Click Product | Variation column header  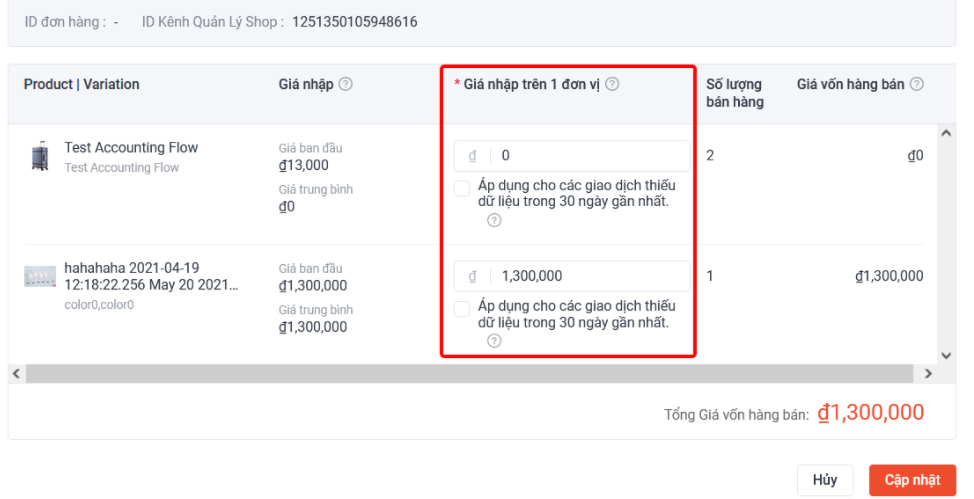pyautogui.click(x=82, y=85)
